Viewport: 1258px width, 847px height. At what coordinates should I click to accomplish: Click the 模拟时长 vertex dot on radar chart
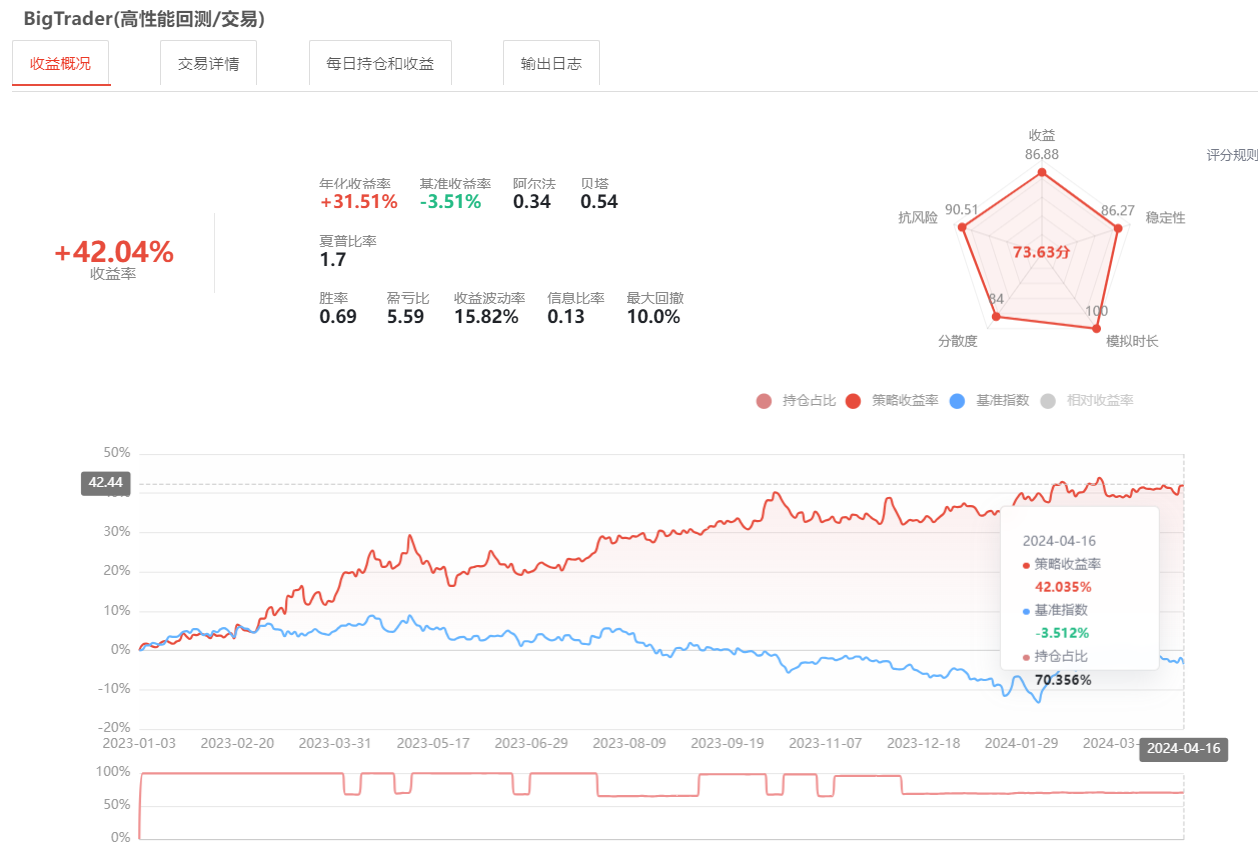tap(1096, 328)
